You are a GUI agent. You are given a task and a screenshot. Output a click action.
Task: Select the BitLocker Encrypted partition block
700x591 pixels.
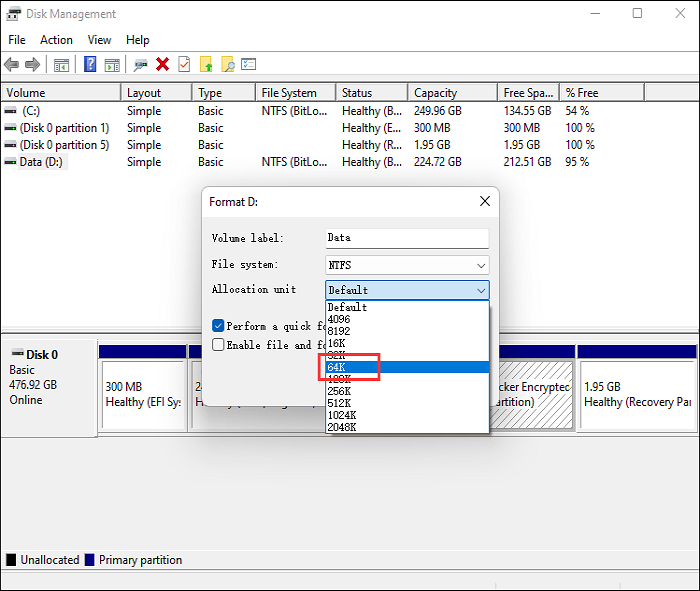click(x=531, y=395)
